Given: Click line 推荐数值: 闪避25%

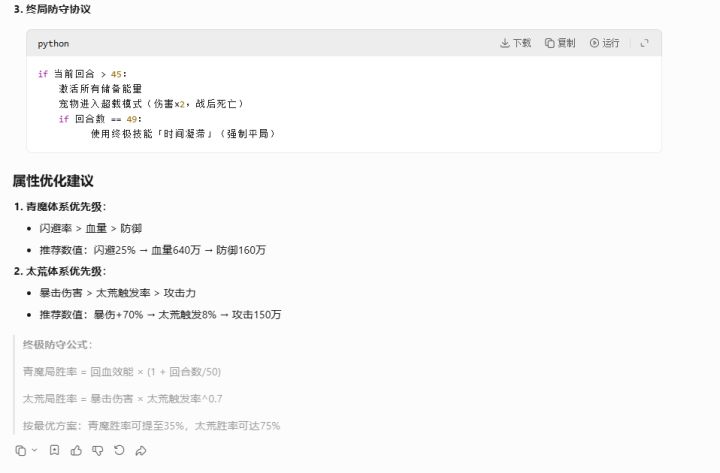Looking at the screenshot, I should pyautogui.click(x=152, y=250).
